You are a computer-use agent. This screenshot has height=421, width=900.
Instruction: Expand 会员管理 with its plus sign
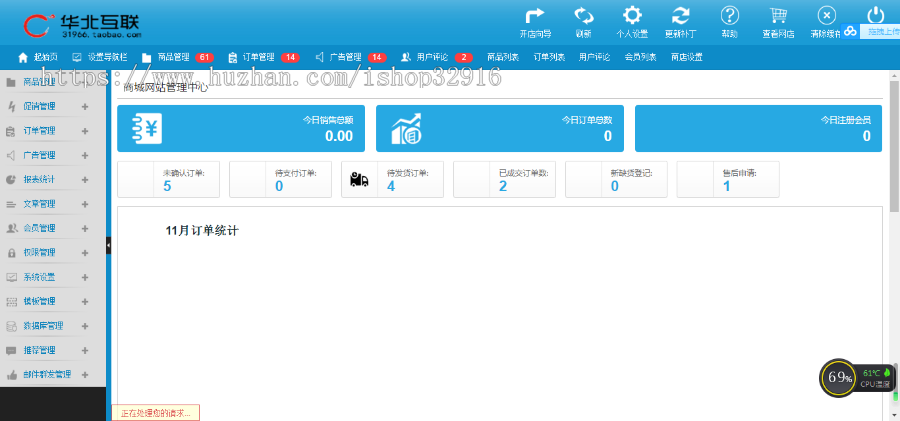click(x=85, y=228)
